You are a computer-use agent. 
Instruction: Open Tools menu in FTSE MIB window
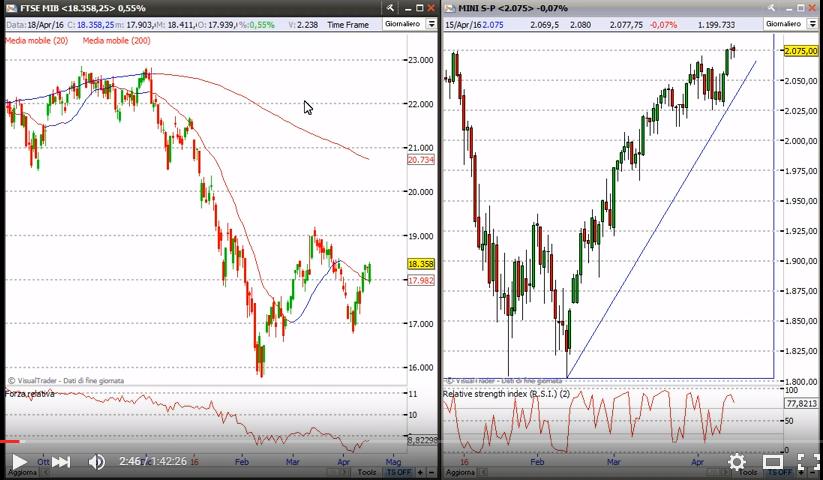(367, 473)
